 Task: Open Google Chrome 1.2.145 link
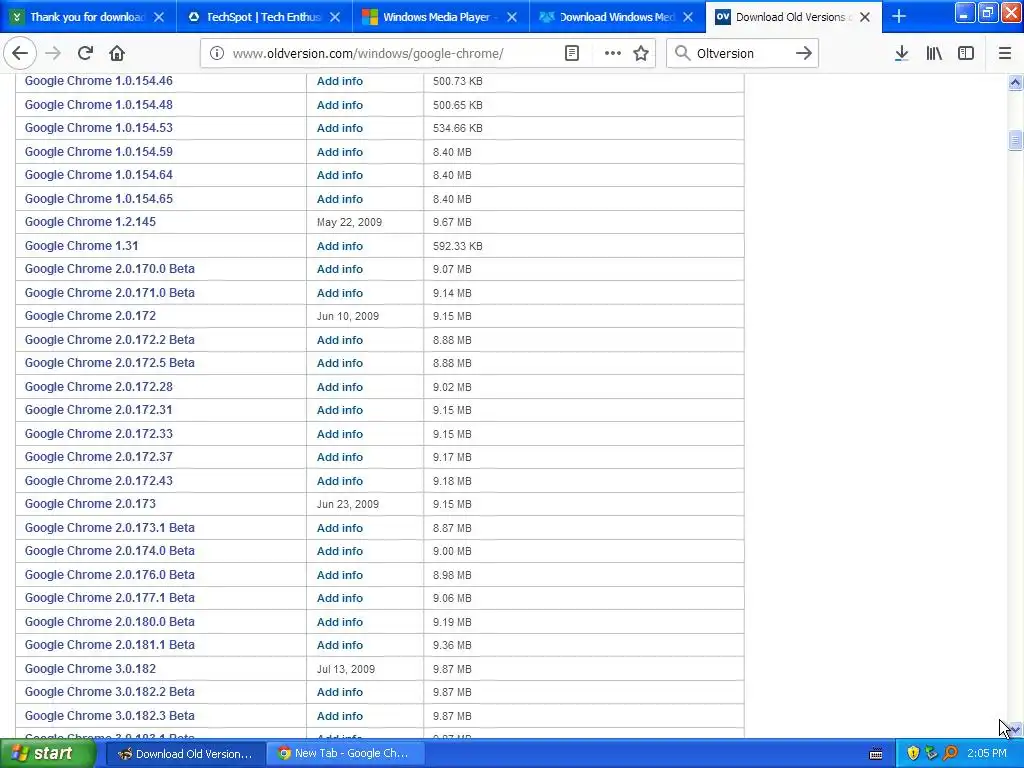pos(90,222)
